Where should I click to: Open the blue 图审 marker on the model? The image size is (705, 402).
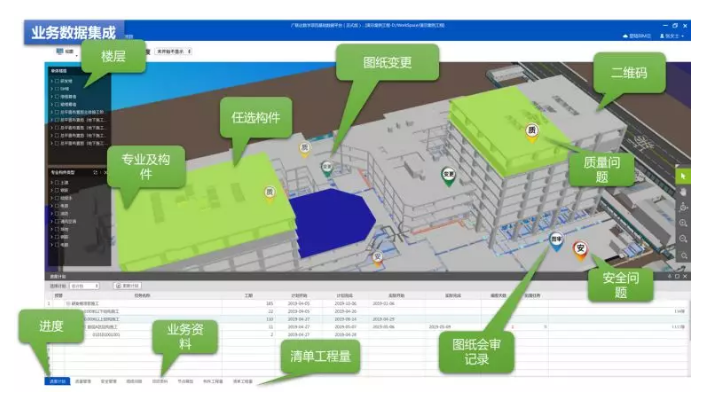click(x=556, y=240)
